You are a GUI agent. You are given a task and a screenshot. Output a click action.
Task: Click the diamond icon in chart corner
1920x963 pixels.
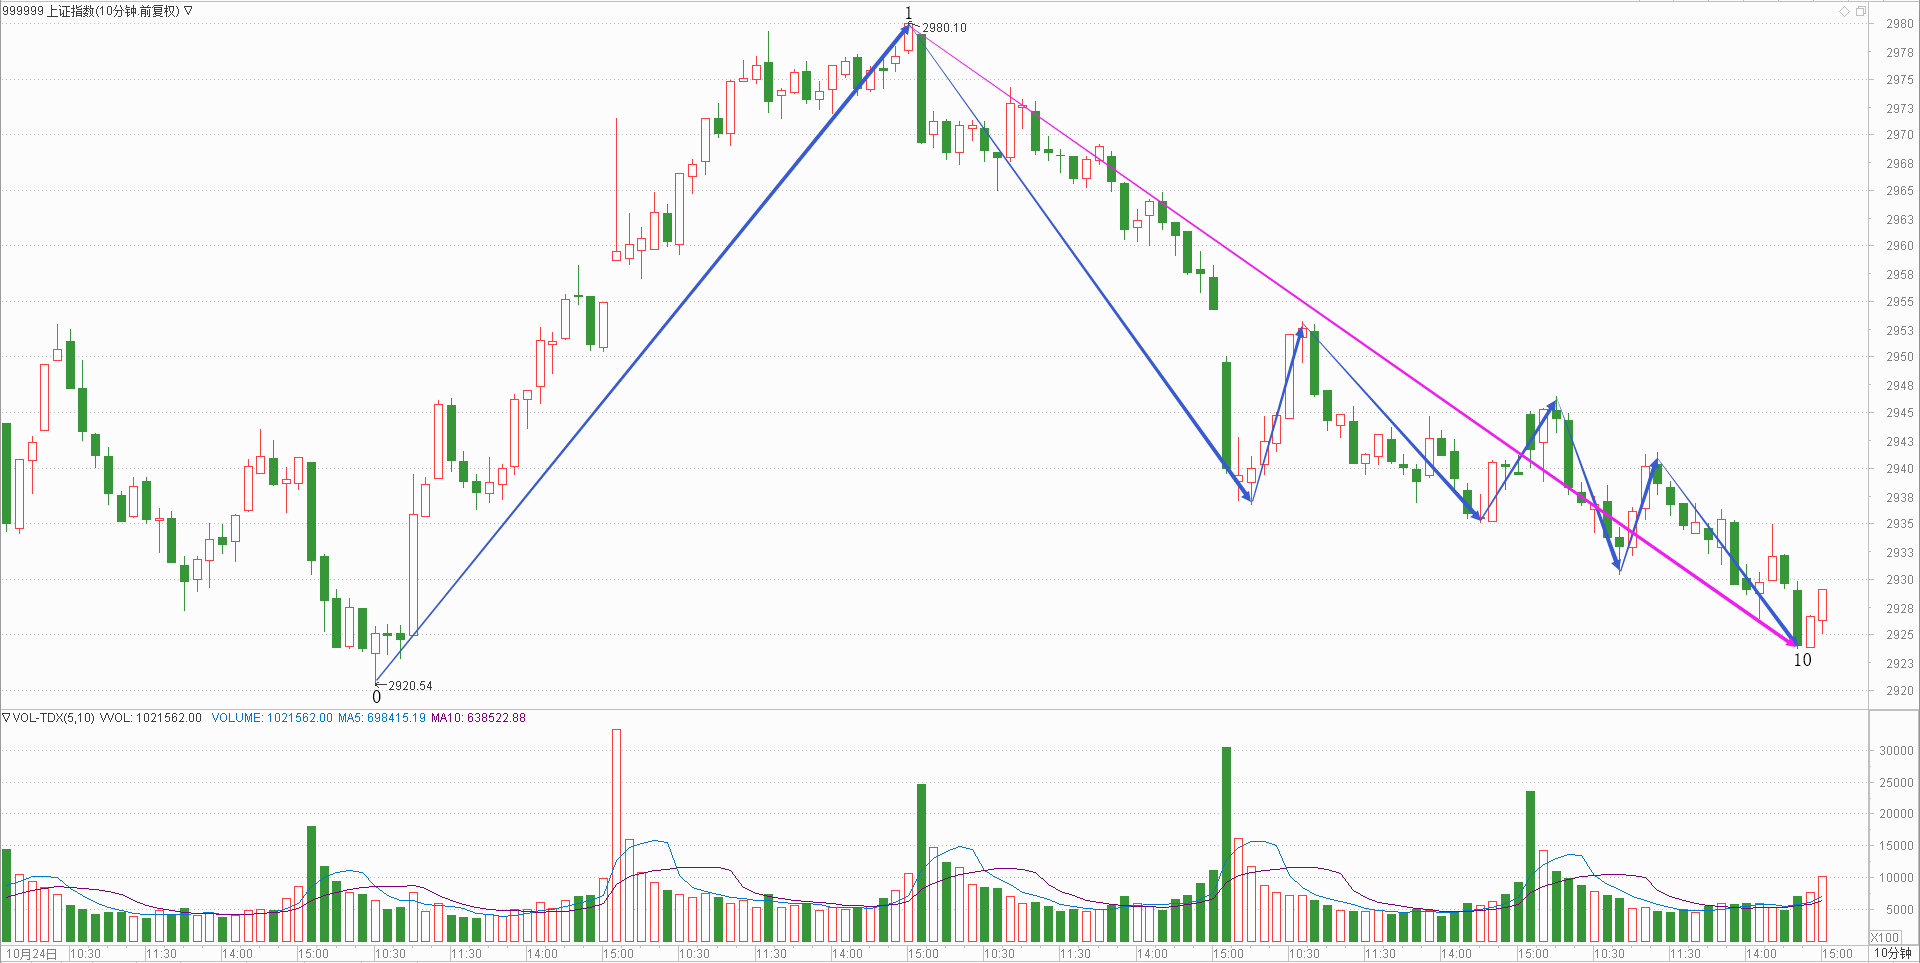point(1844,11)
